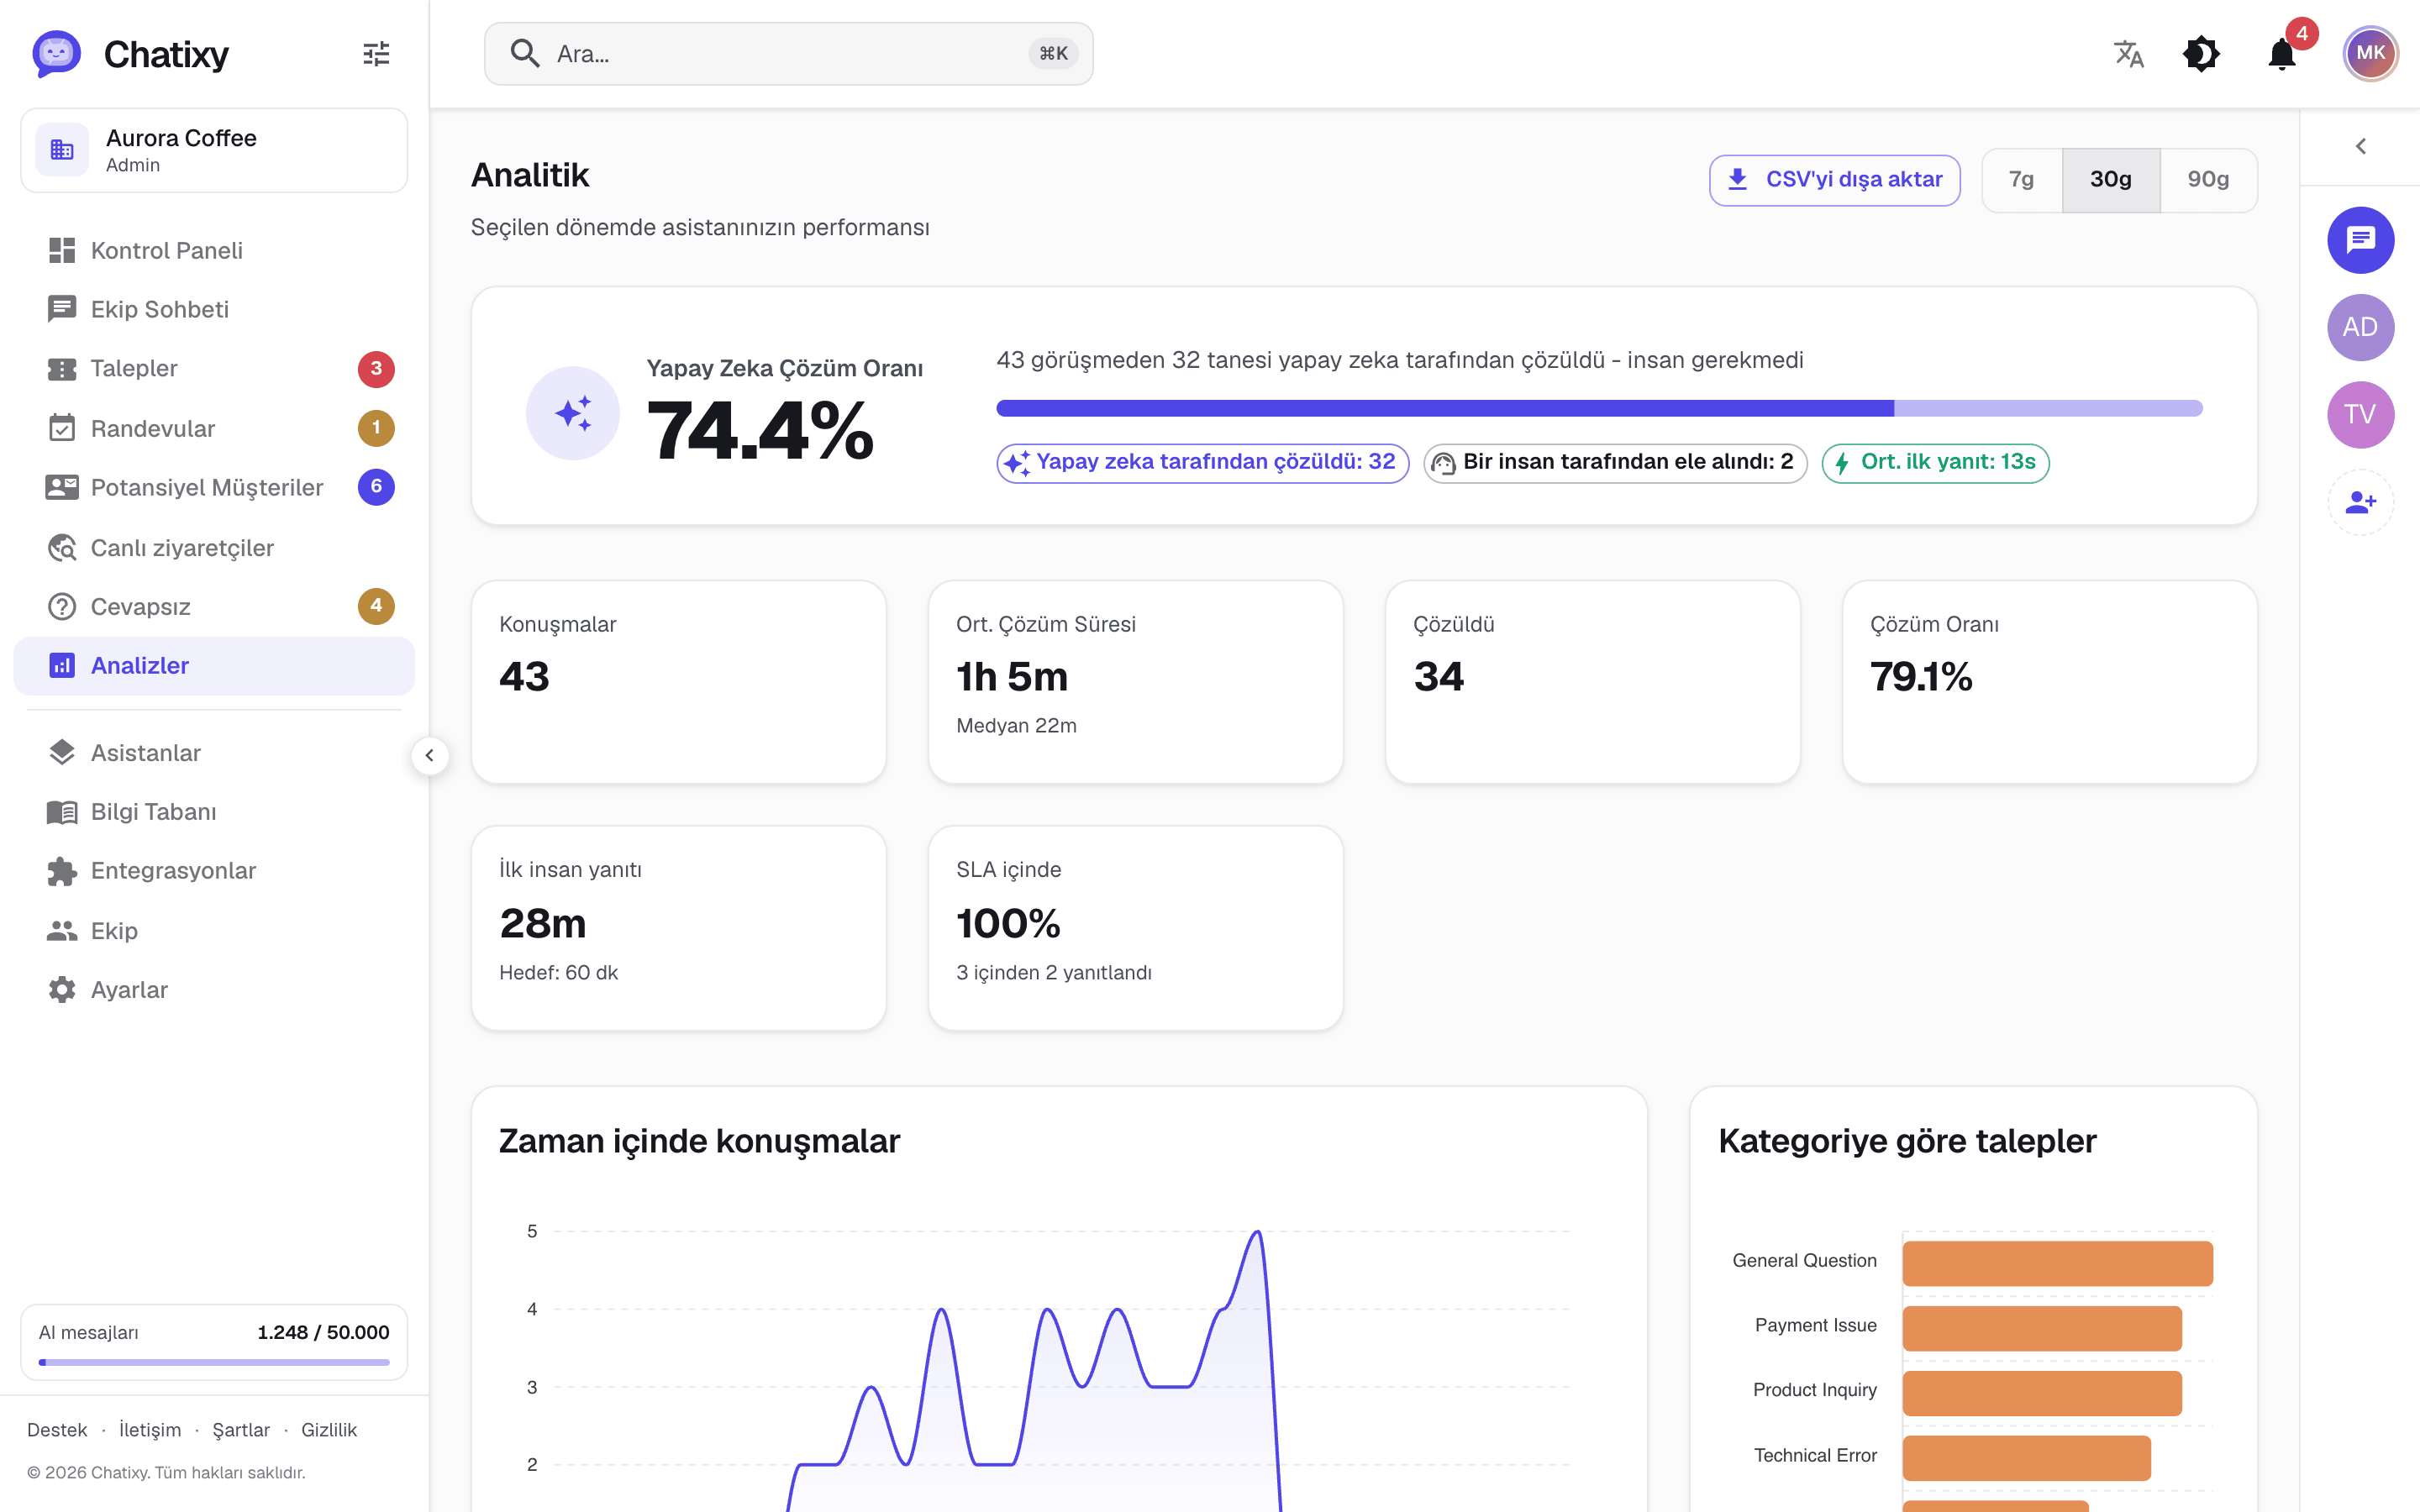Screen dimensions: 2420x1512
Task: Go to Kontrol Paneli page
Action: 214,250
